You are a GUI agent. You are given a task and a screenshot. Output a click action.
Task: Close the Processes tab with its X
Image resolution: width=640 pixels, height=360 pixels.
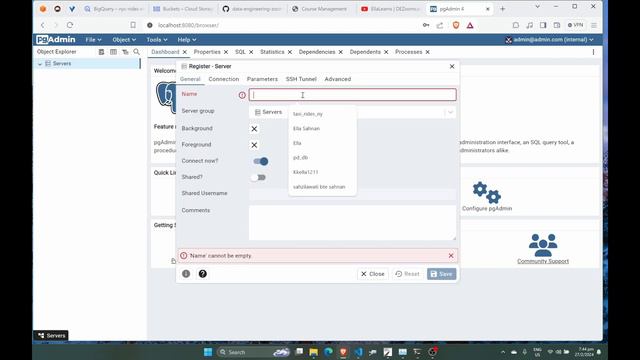tap(428, 52)
